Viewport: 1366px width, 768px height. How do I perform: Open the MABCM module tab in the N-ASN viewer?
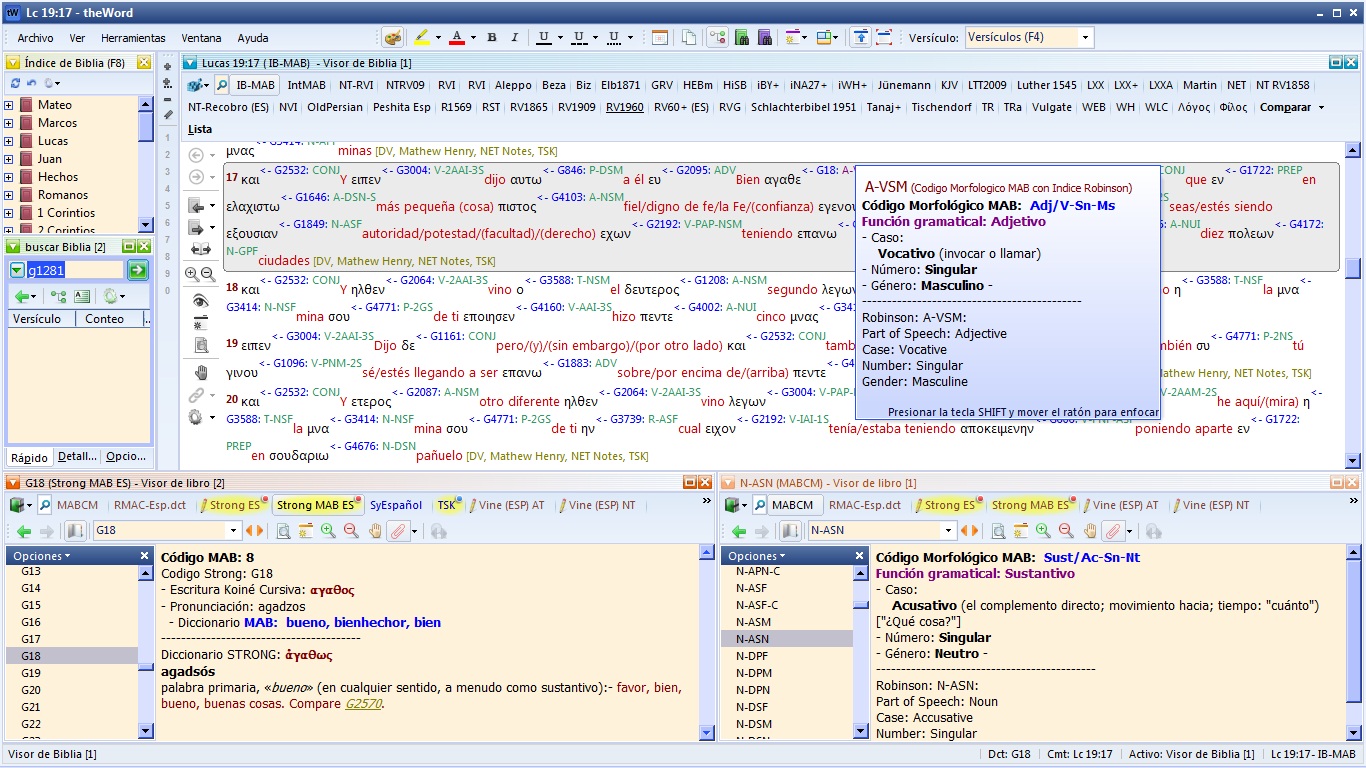(792, 505)
